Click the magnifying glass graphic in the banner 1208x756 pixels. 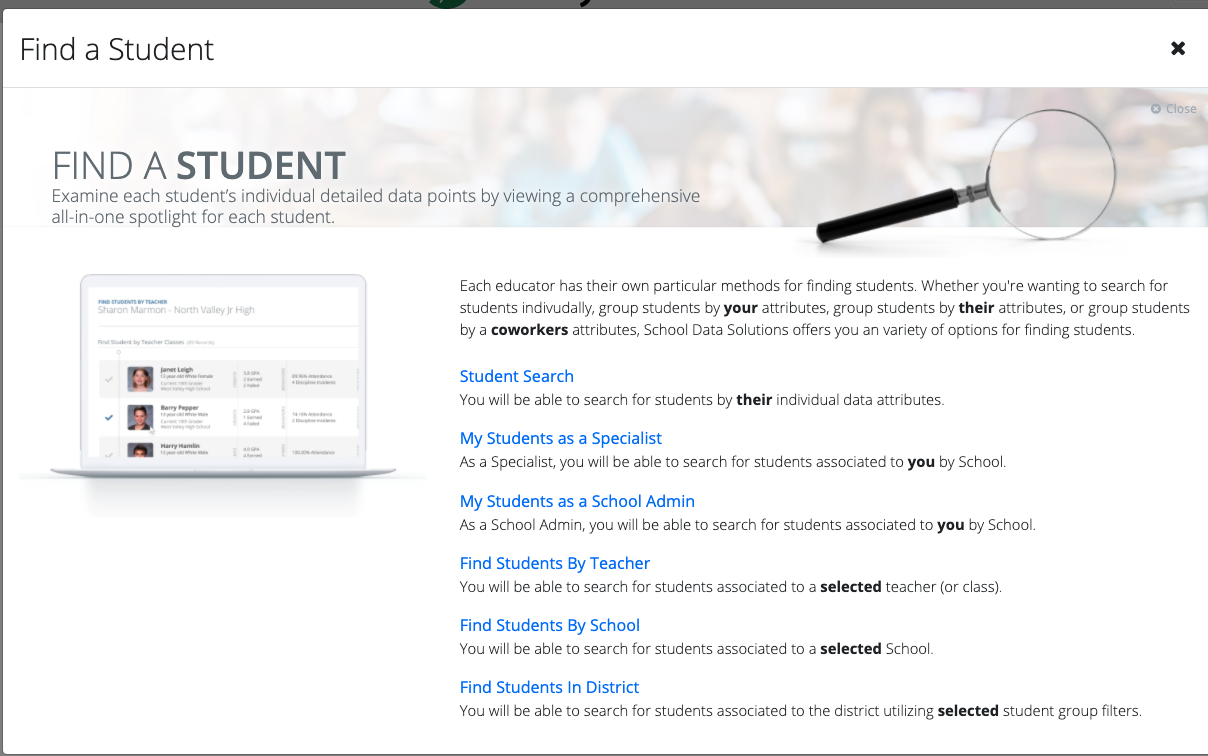tap(1050, 173)
